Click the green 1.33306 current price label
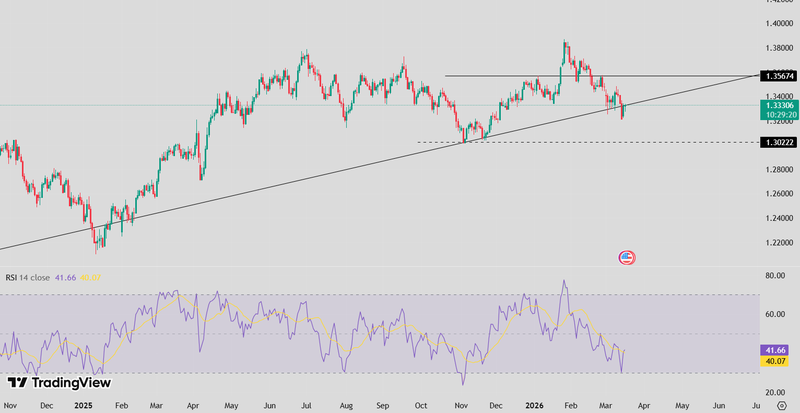Image resolution: width=800 pixels, height=413 pixels. tap(777, 105)
